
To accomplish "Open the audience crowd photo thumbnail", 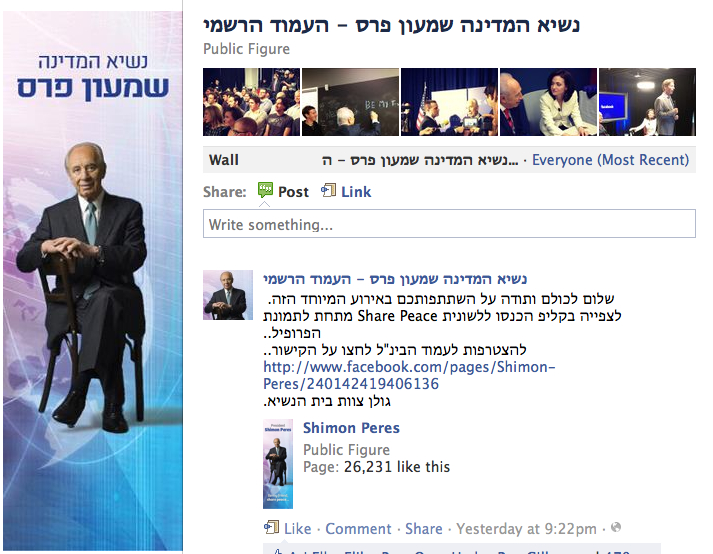I will (251, 102).
